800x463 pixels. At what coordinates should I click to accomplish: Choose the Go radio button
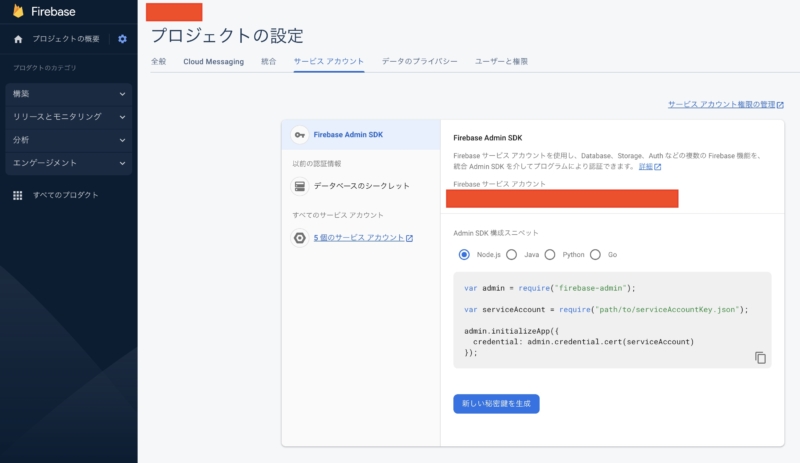pyautogui.click(x=596, y=255)
